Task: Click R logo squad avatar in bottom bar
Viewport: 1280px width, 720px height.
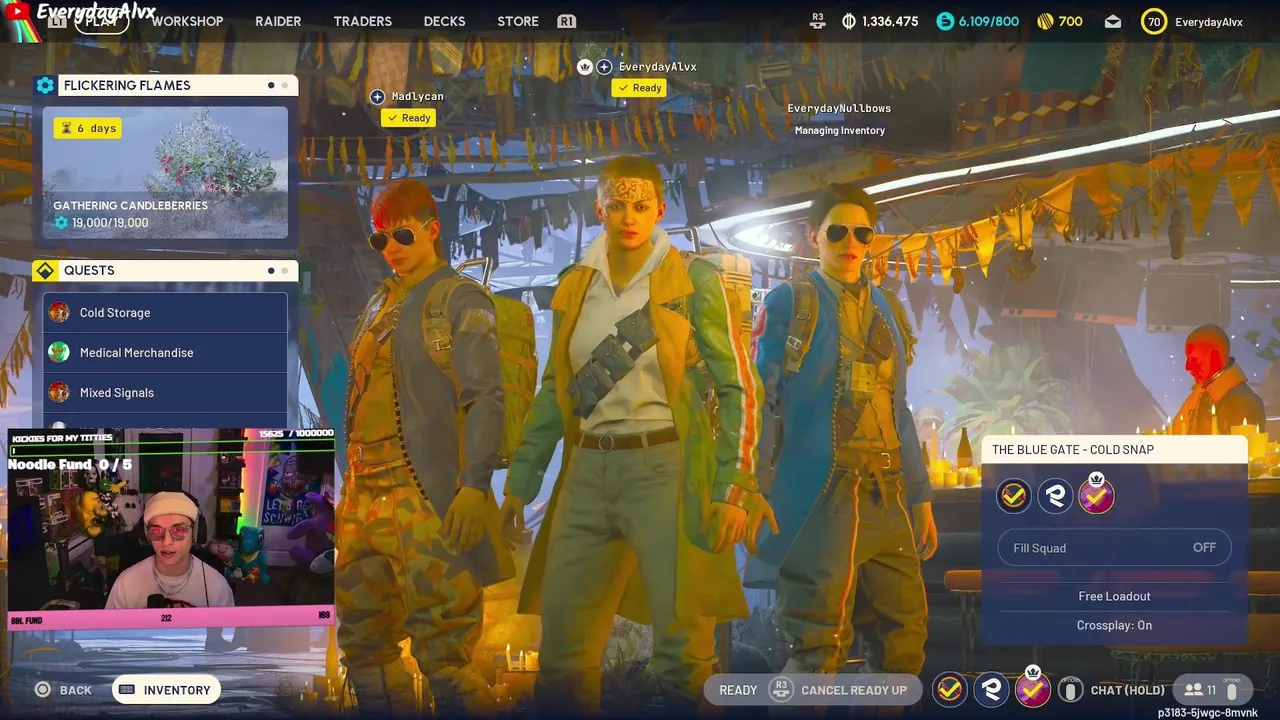Action: [x=991, y=689]
